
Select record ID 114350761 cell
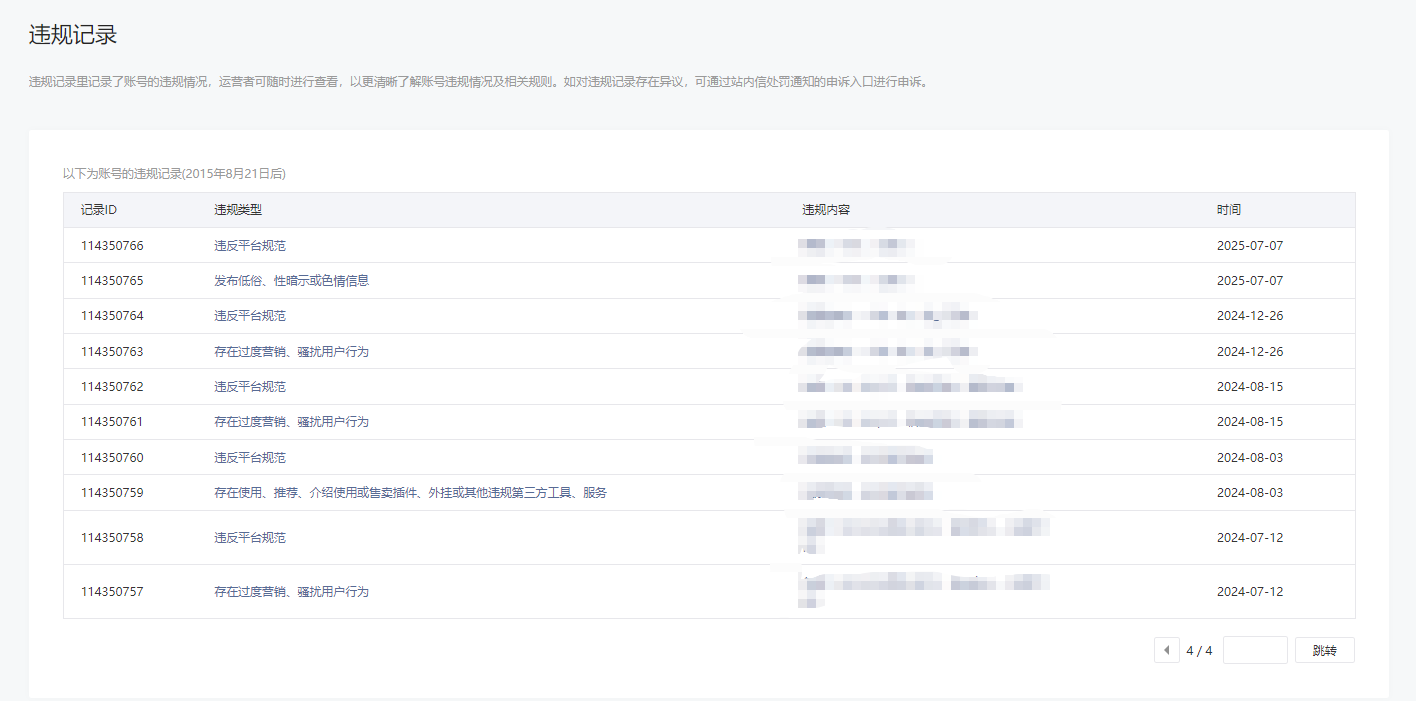[x=112, y=422]
